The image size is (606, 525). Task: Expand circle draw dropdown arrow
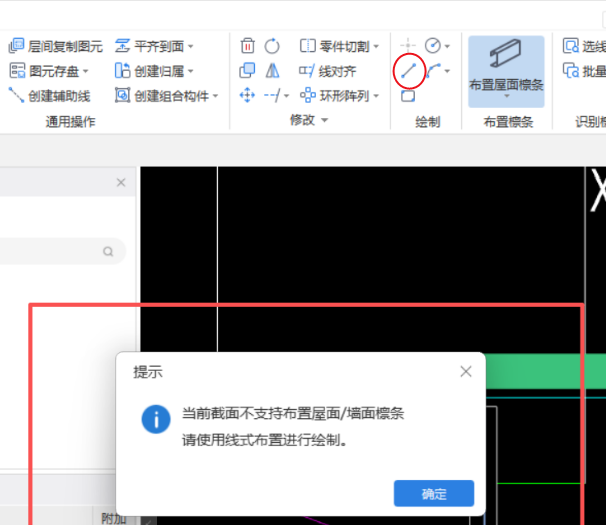click(447, 46)
